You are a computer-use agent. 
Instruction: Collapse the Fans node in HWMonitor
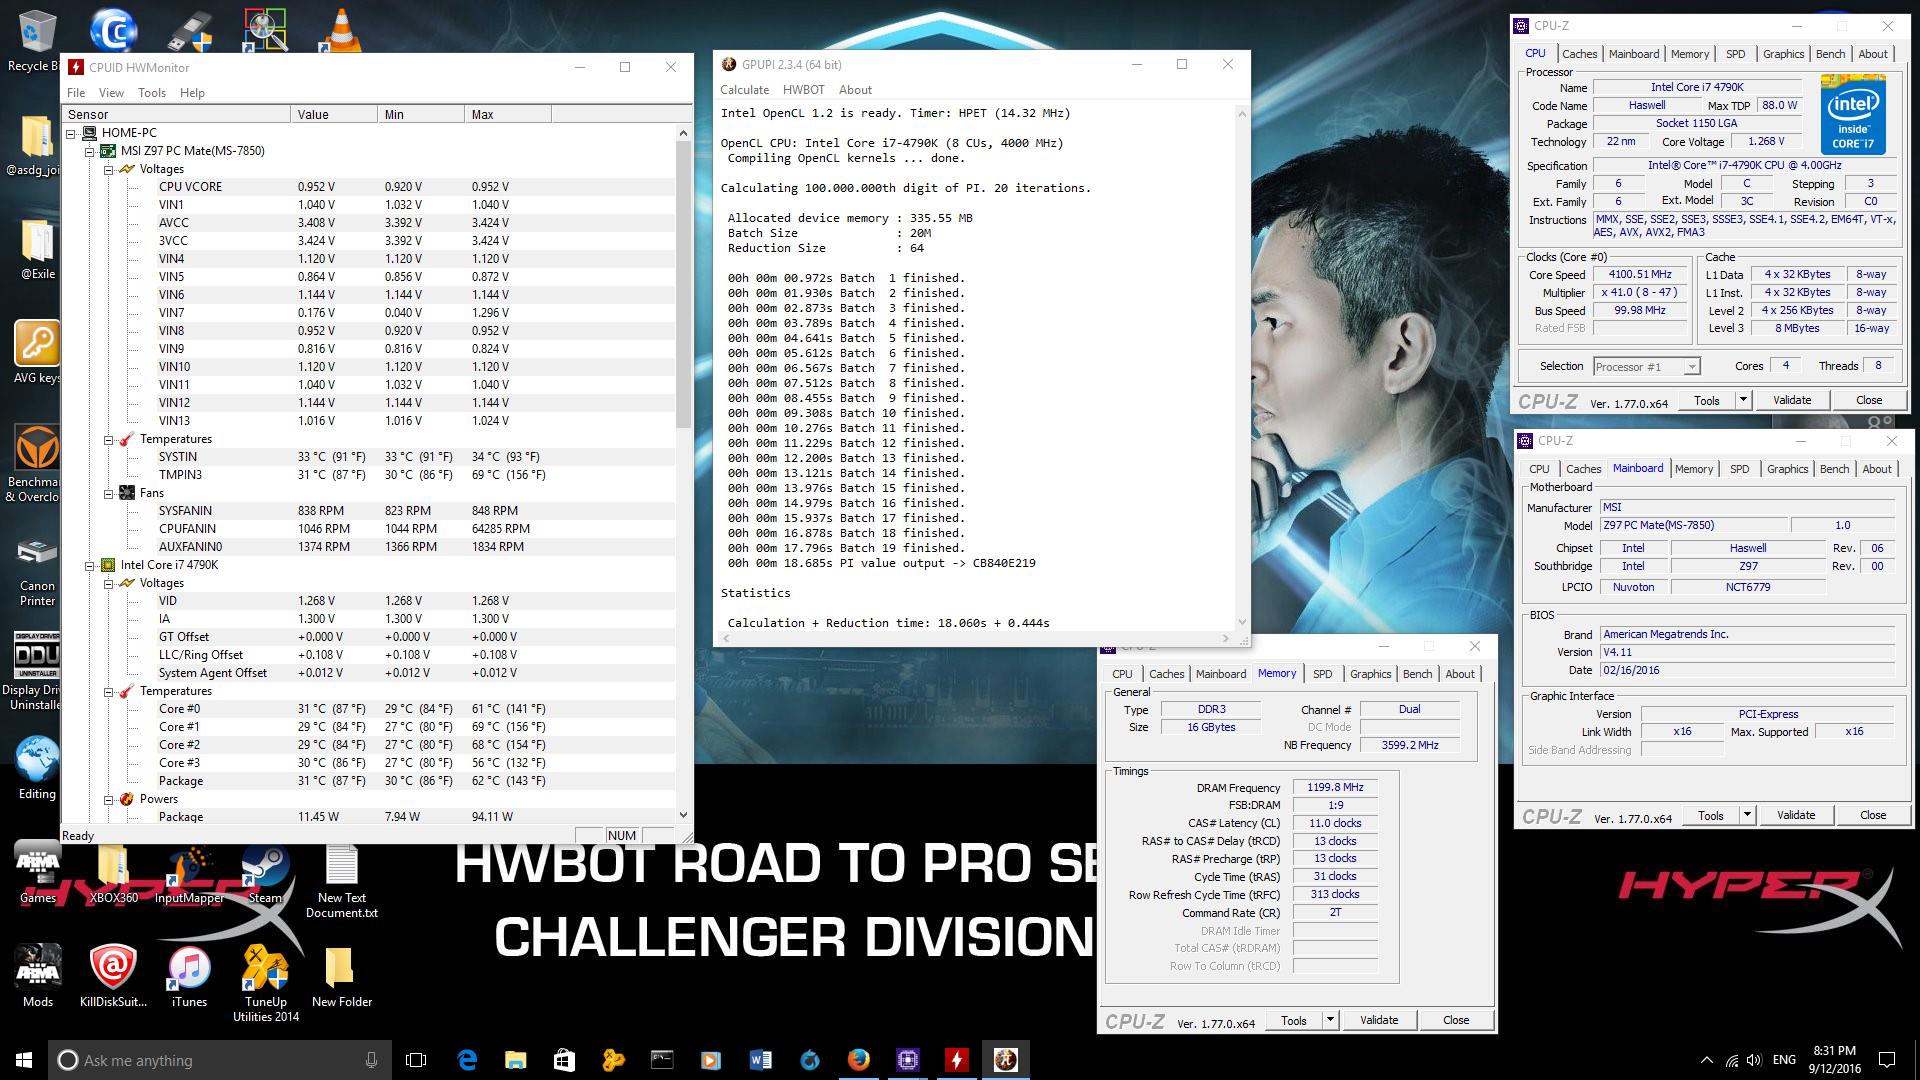pyautogui.click(x=108, y=493)
